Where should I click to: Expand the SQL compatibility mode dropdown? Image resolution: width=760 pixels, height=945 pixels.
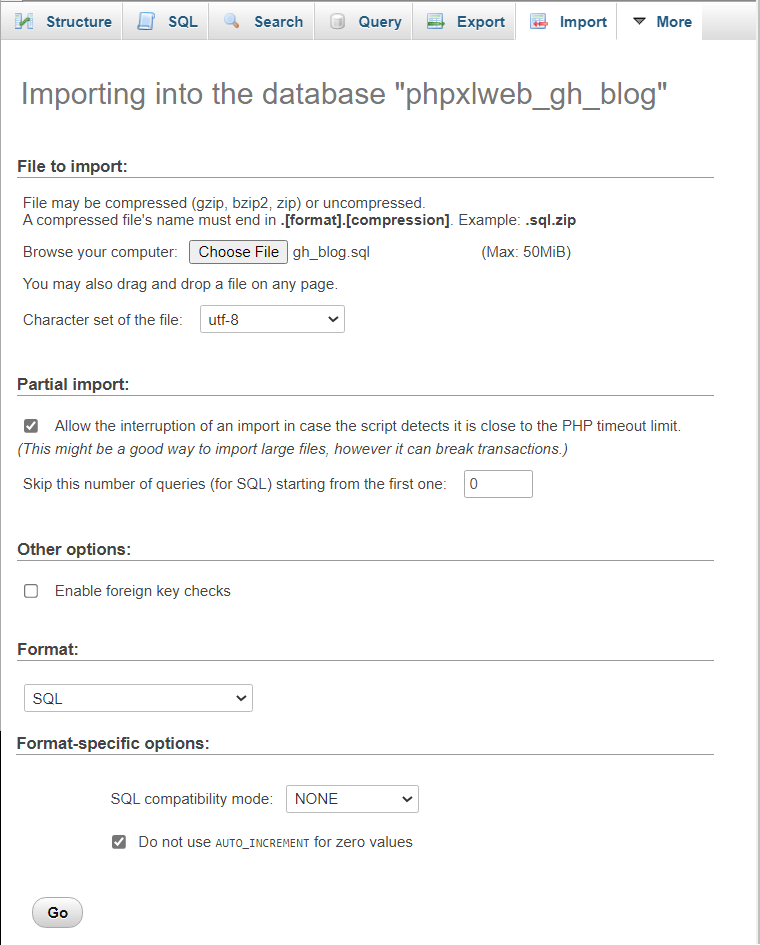352,799
